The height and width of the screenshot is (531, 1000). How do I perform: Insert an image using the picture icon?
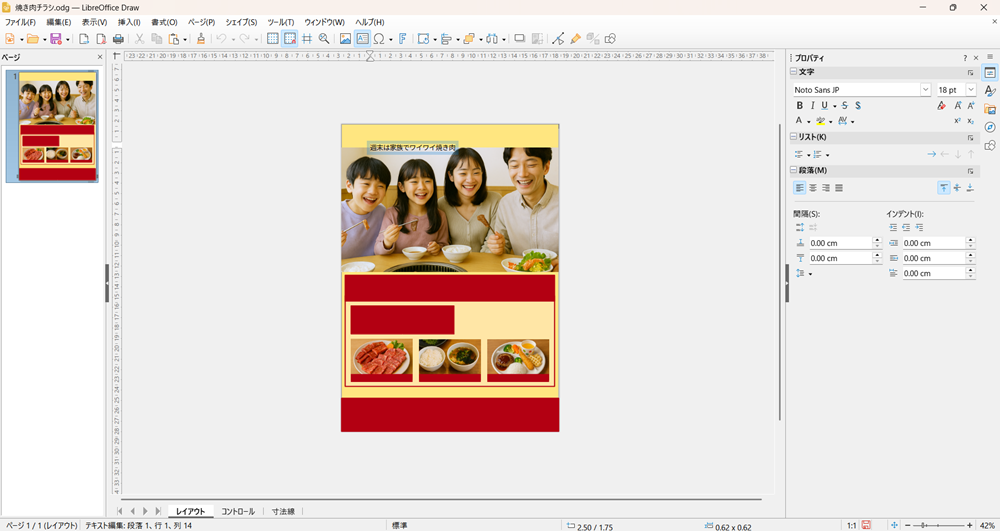(345, 39)
